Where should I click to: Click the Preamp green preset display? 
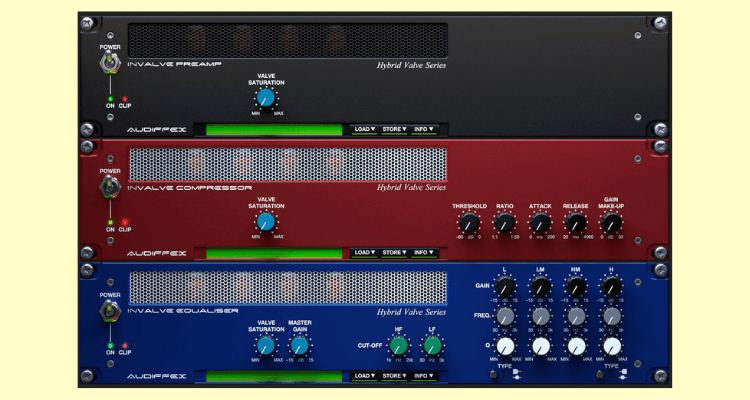point(274,130)
